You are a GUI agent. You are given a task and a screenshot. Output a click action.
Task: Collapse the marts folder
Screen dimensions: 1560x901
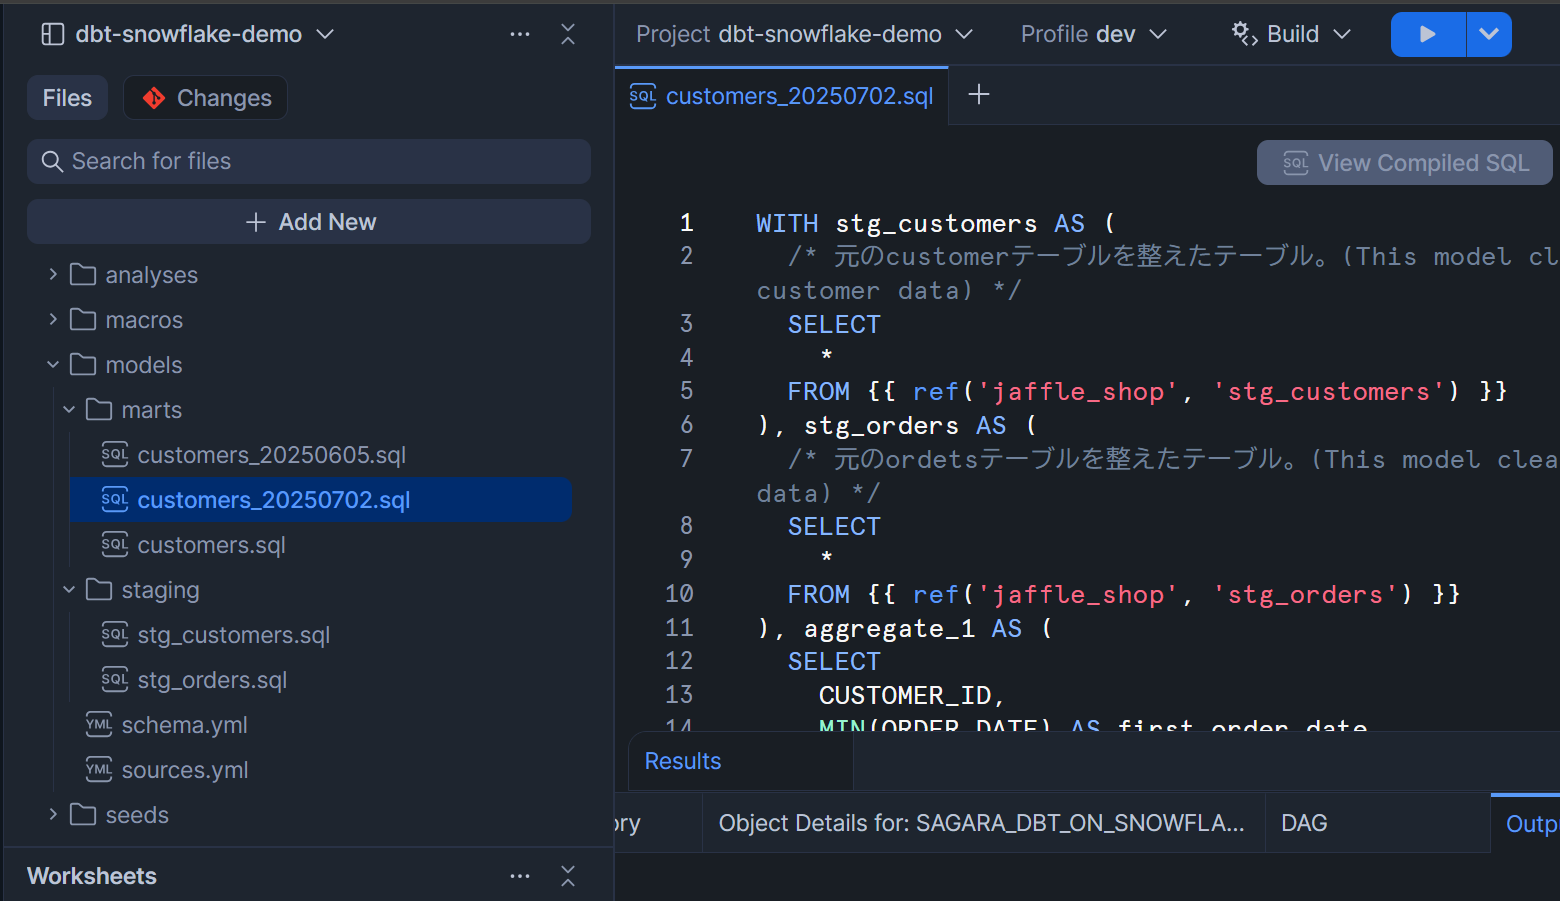point(69,409)
